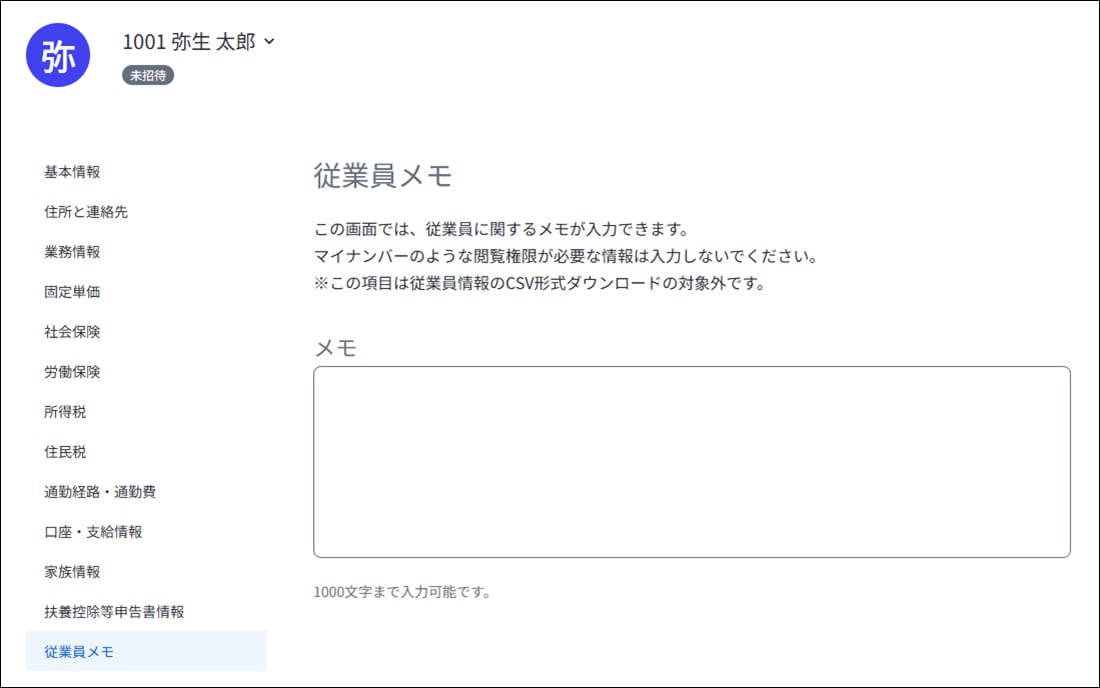Image resolution: width=1100 pixels, height=688 pixels.
Task: Select the highlighted 従業員メモ item
Action: (x=79, y=652)
